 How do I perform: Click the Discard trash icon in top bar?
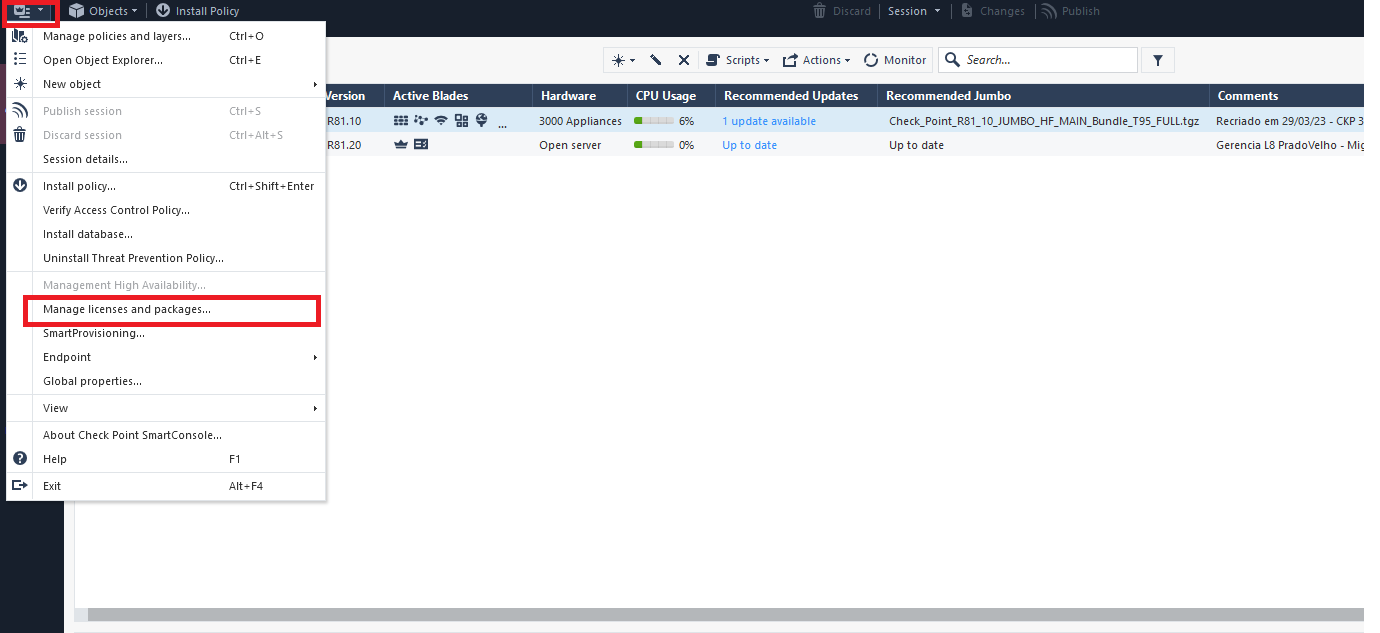tap(820, 11)
